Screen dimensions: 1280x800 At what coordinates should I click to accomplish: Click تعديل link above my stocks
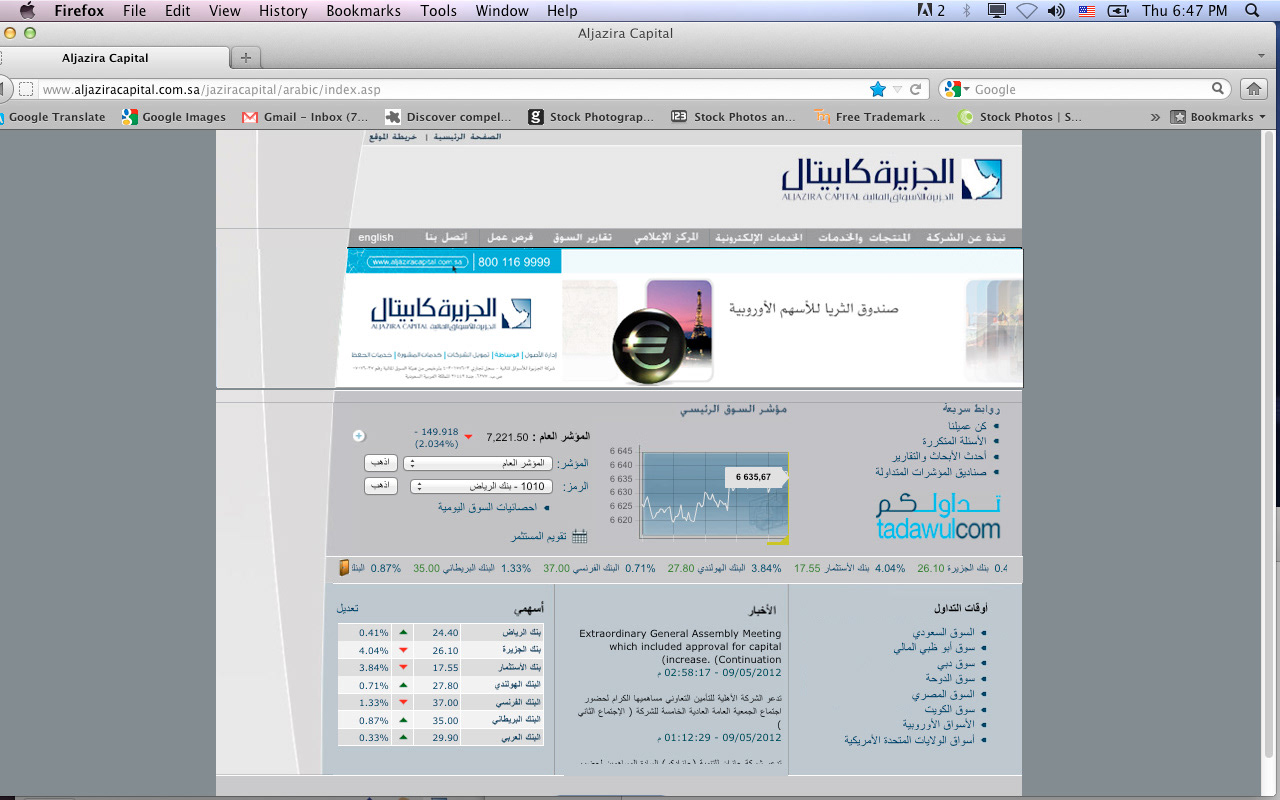point(347,608)
